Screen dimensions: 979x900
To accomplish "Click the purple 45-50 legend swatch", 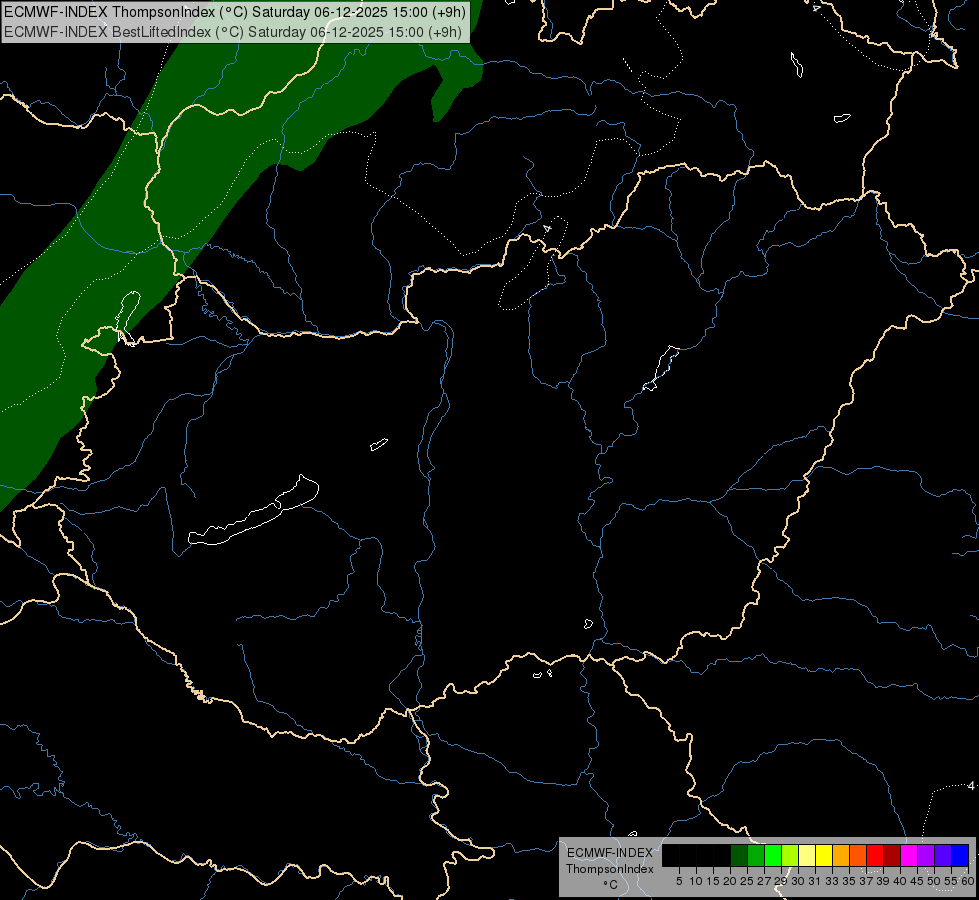I will tap(926, 855).
